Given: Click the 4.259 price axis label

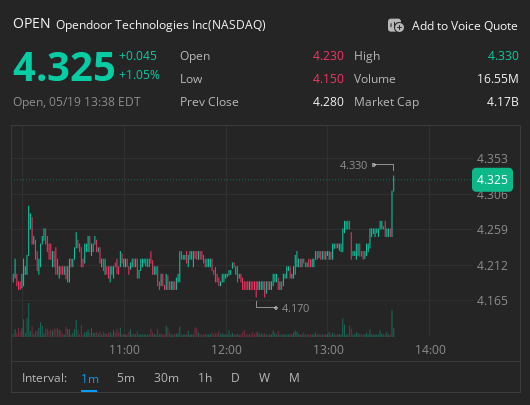Looking at the screenshot, I should tap(492, 230).
